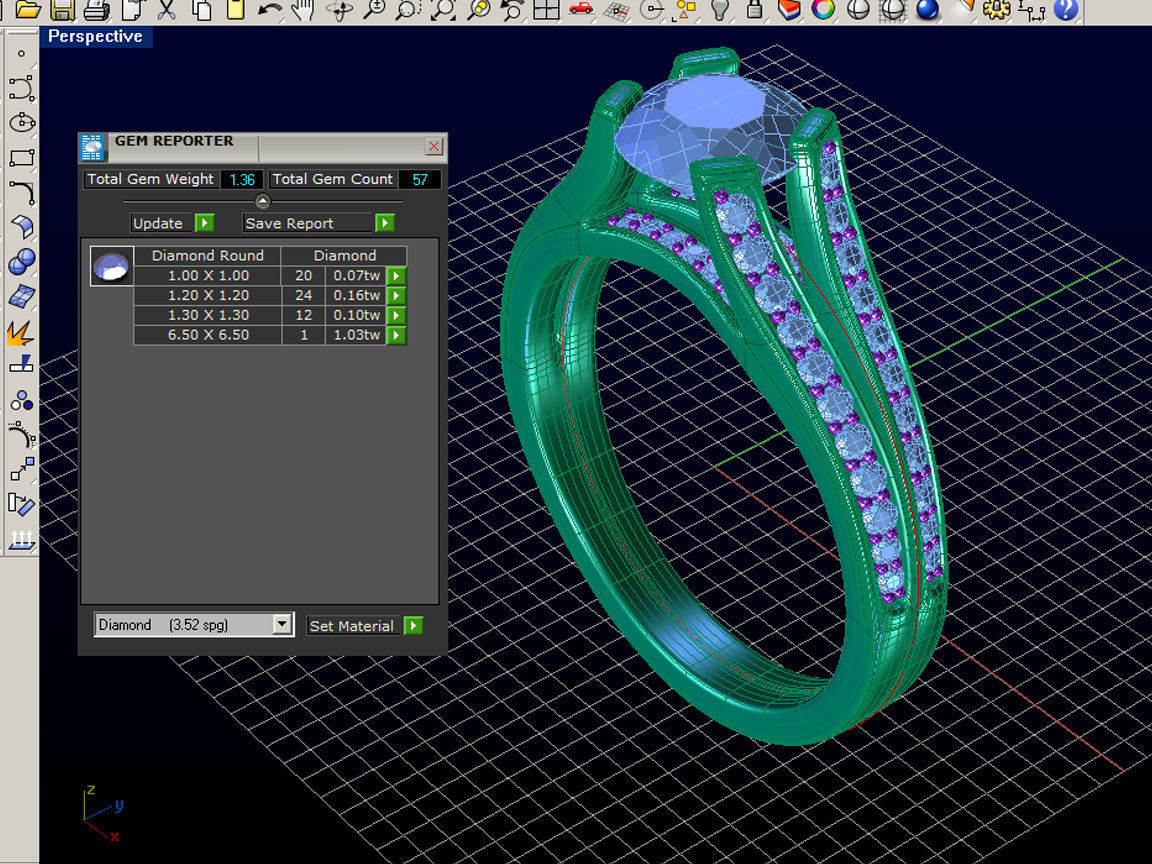Screen dimensions: 1152x864
Task: Click the Dimension tool icon
Action: click(1032, 10)
